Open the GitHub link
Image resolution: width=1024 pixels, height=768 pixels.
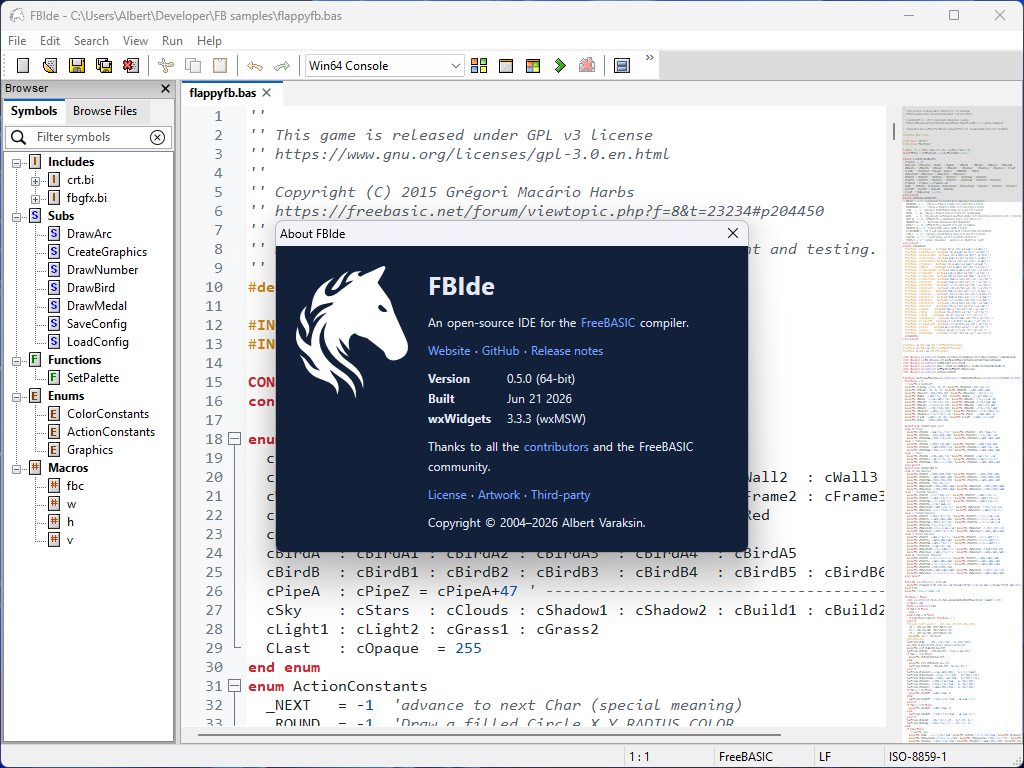500,351
